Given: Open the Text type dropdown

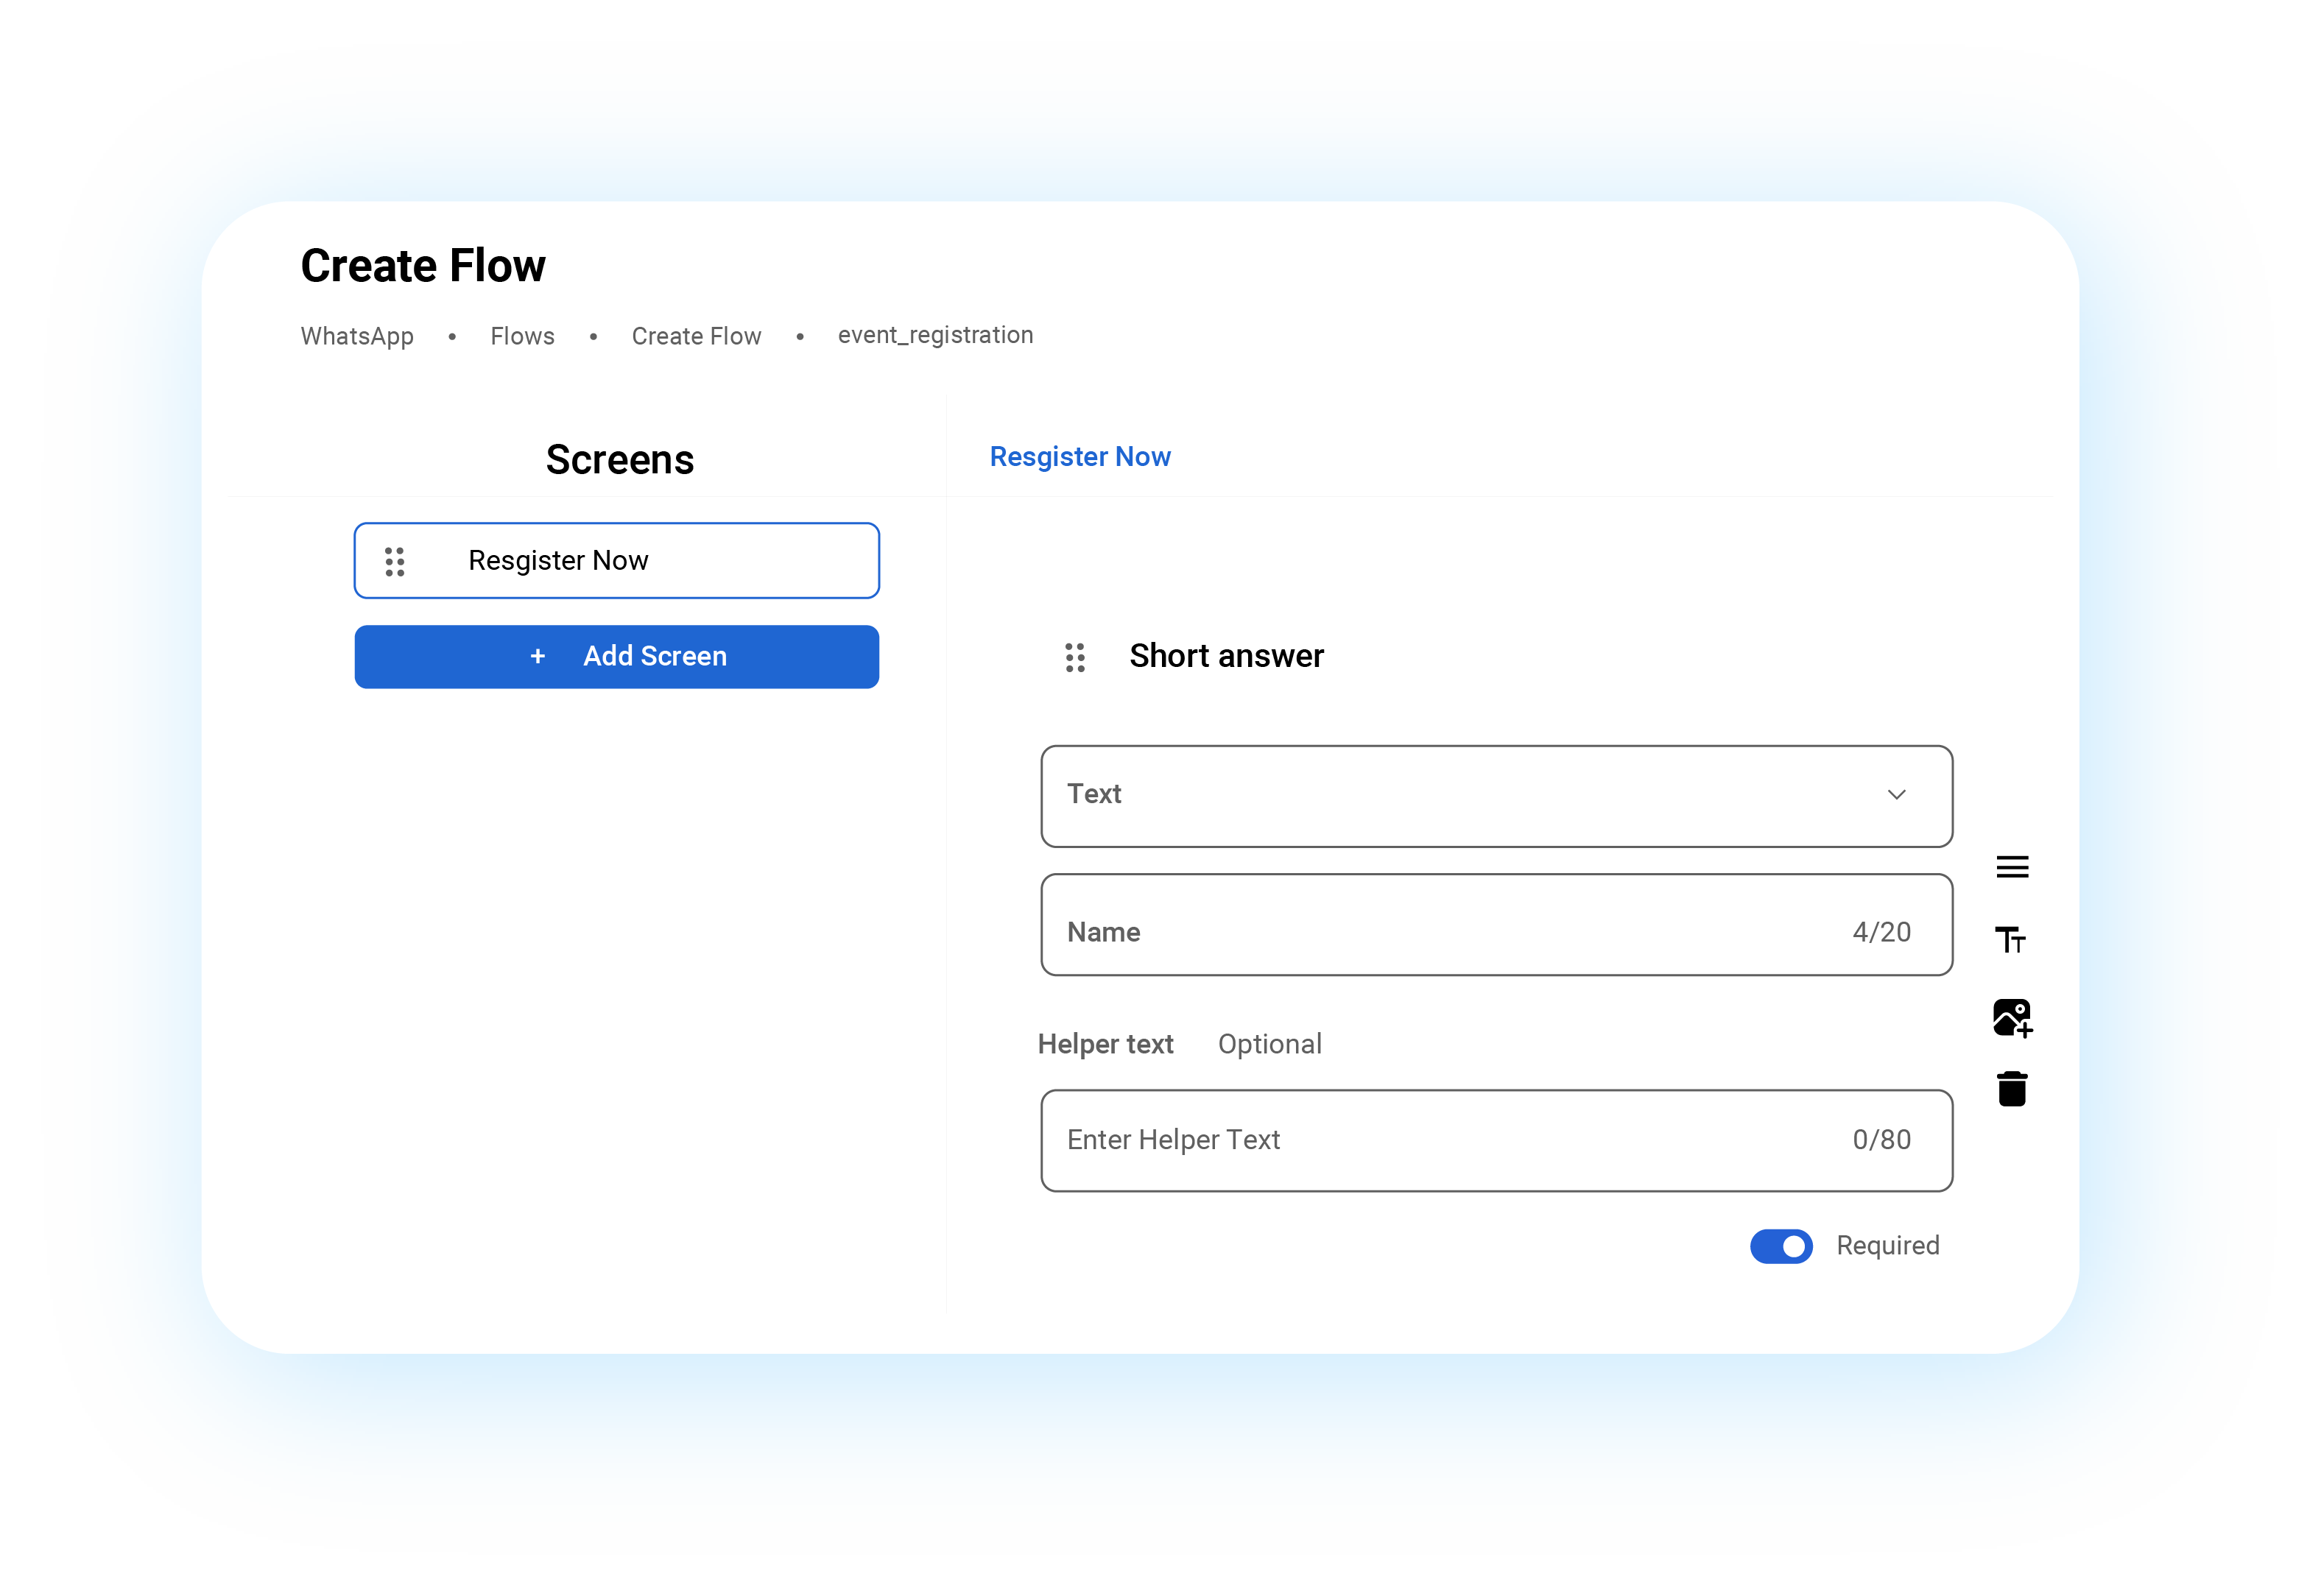Looking at the screenshot, I should click(x=1496, y=796).
